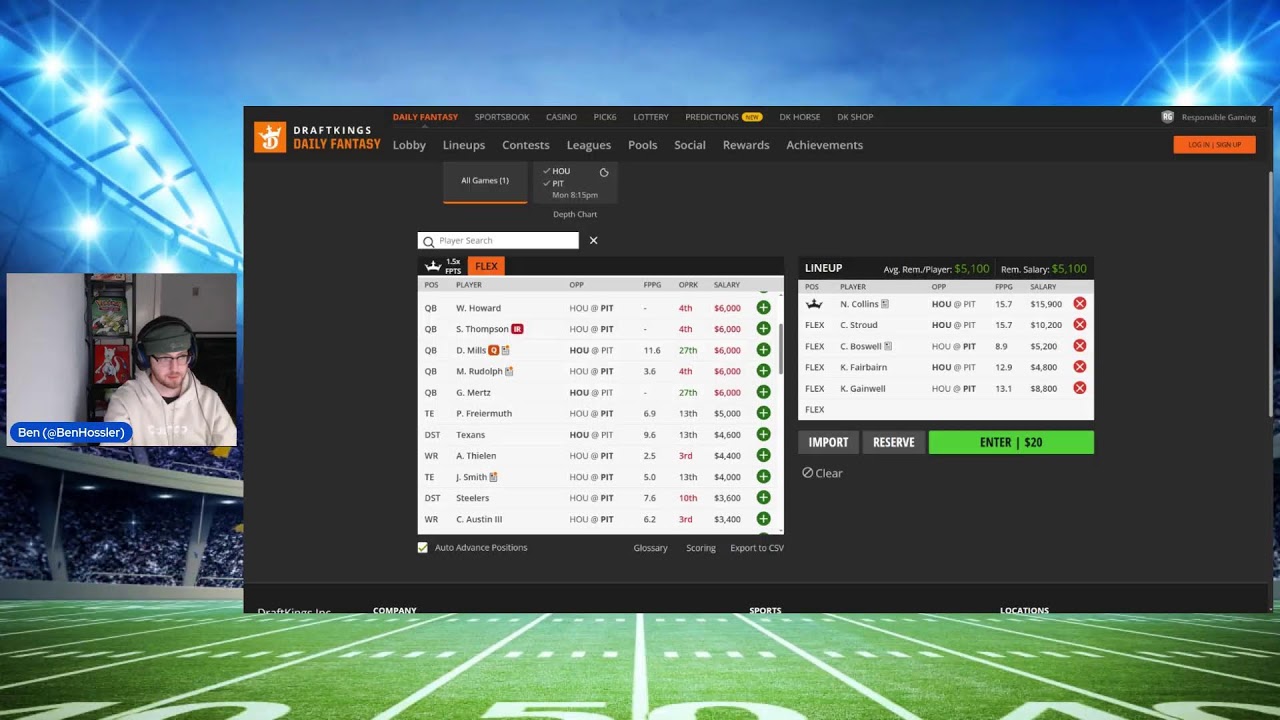Add D. Mills with the plus icon
This screenshot has width=1280, height=720.
tap(763, 350)
